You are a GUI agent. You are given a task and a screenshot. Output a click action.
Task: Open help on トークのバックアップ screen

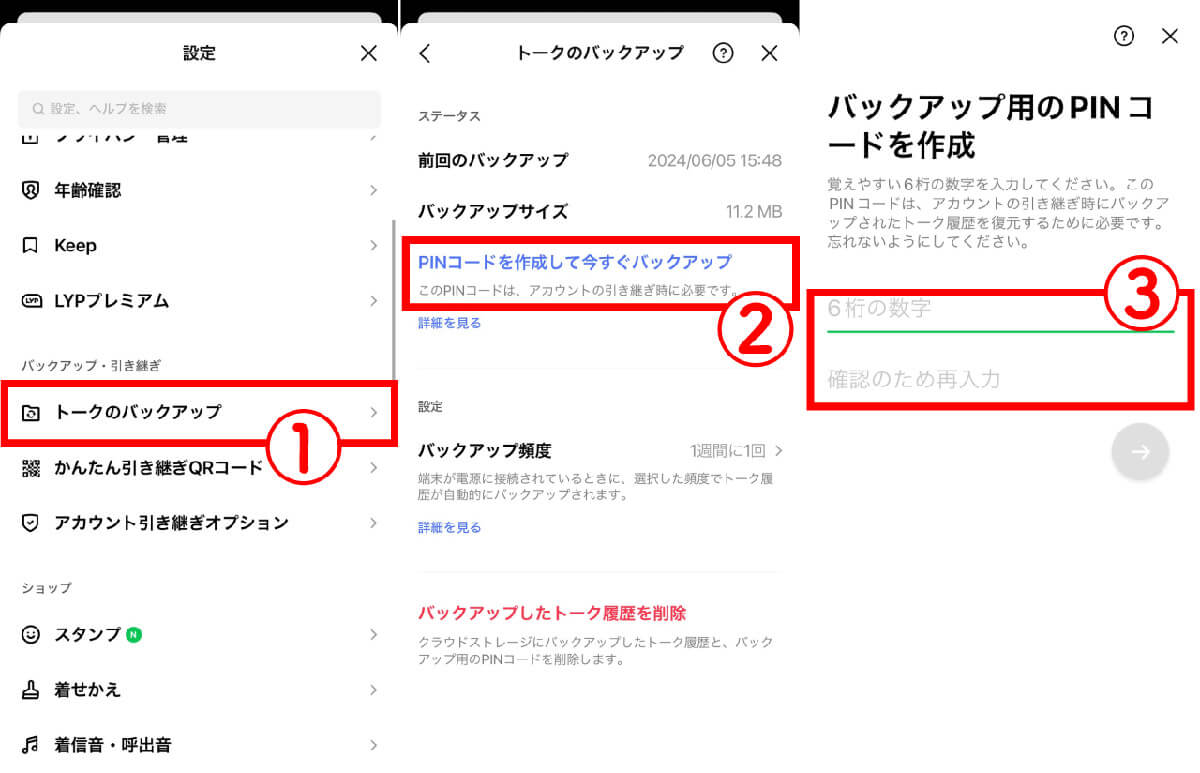pos(723,53)
